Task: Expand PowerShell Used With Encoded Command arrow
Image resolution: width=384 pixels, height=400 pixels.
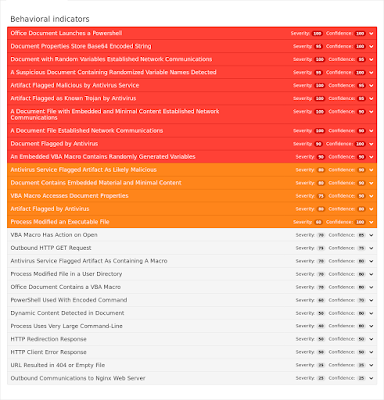Action: coord(371,300)
